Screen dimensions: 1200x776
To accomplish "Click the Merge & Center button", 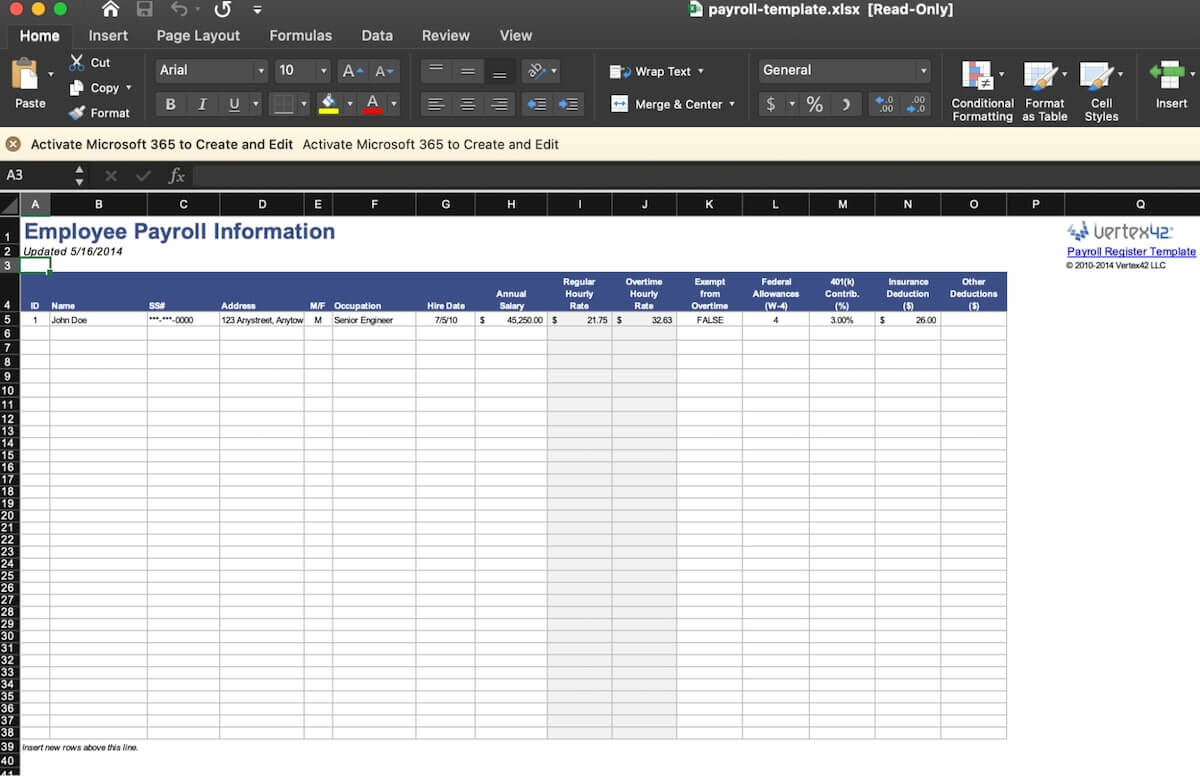I will [666, 104].
